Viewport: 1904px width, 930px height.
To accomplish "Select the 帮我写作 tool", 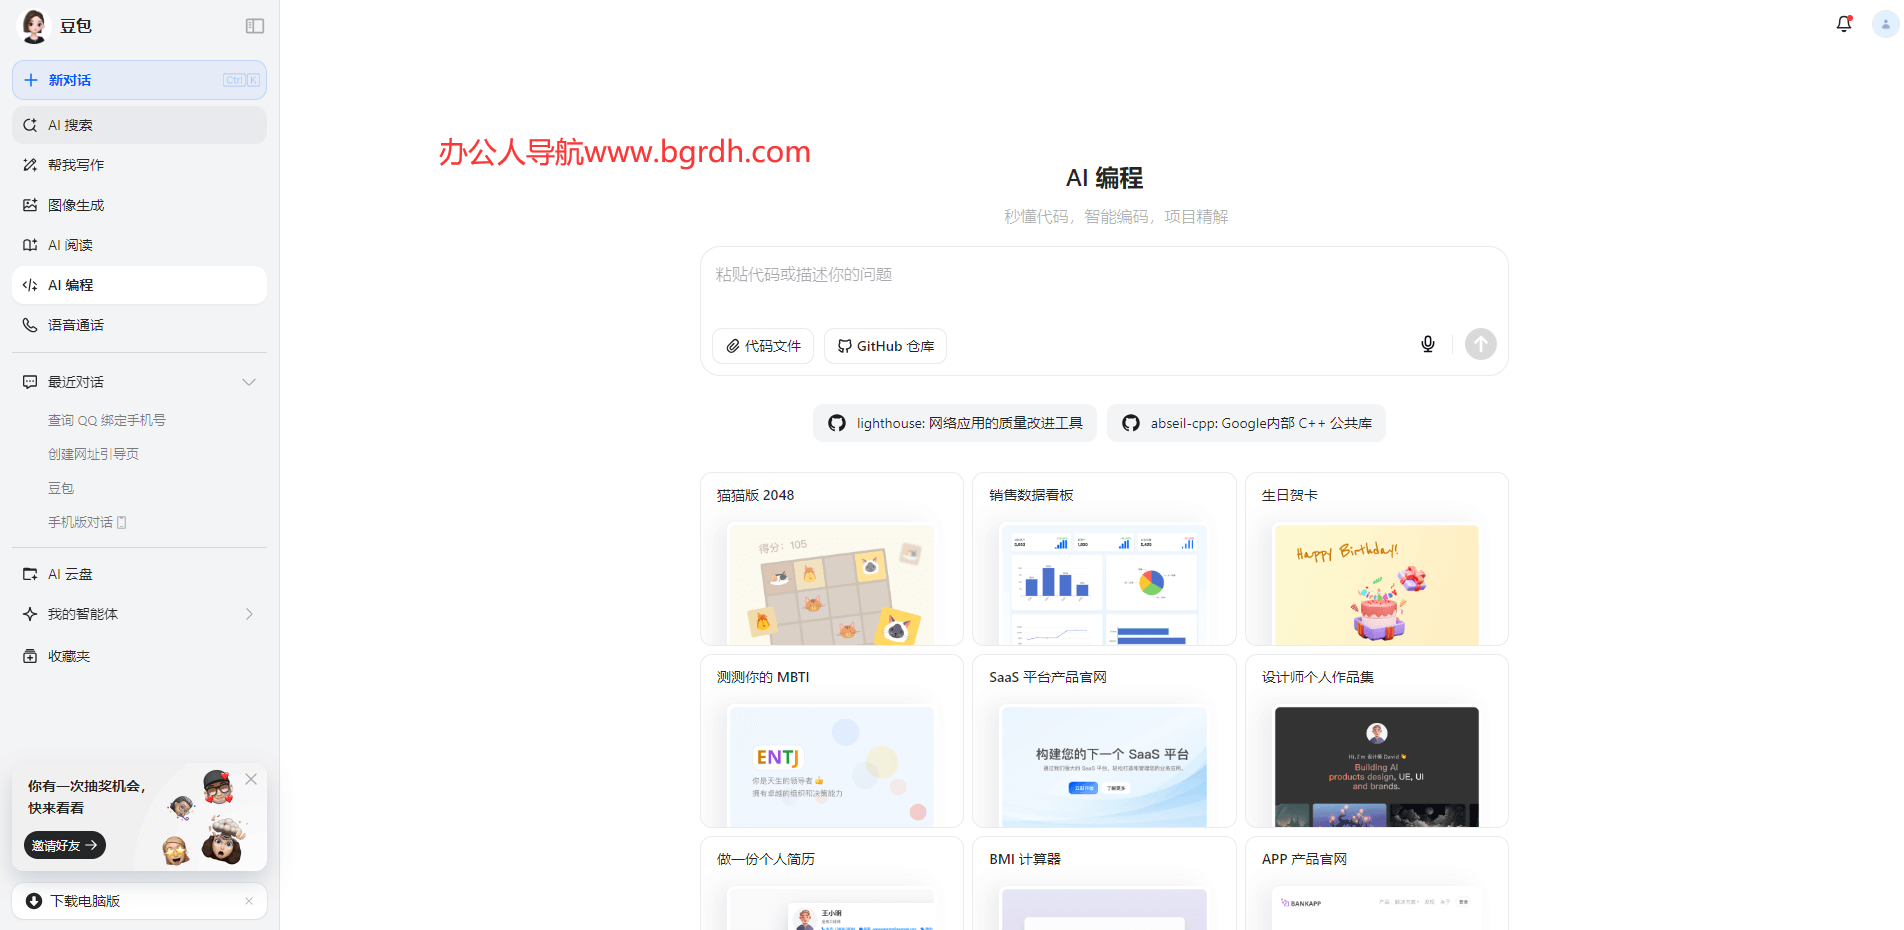I will (75, 164).
